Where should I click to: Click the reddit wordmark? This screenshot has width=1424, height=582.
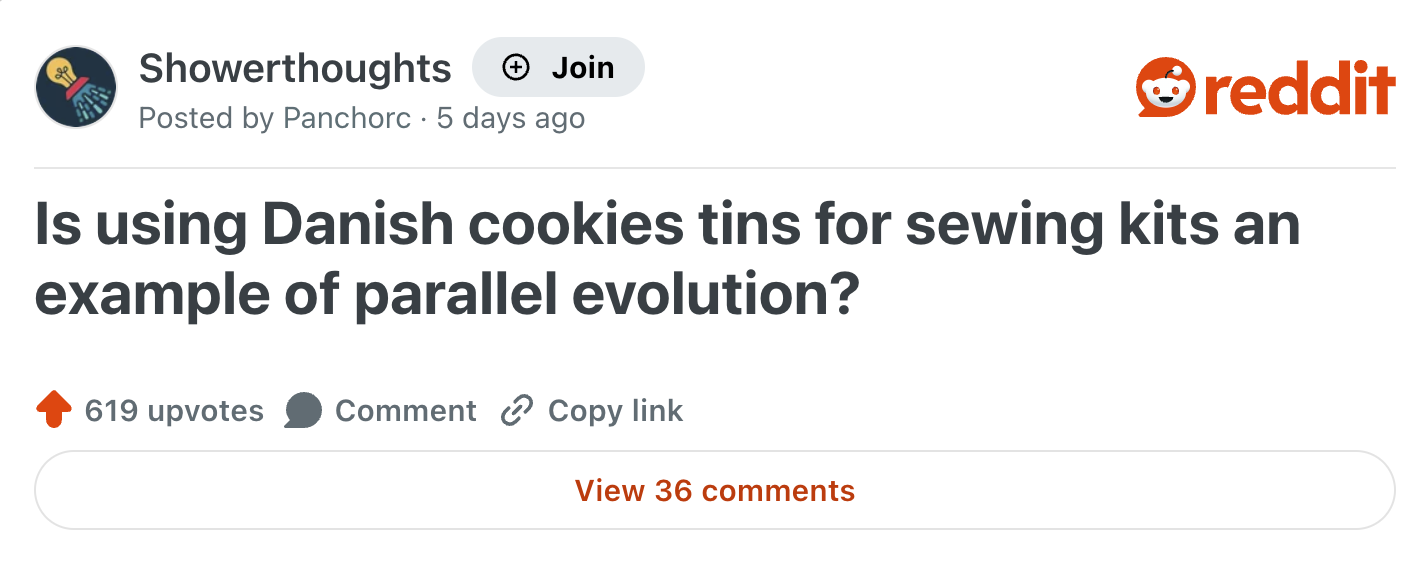(x=1300, y=87)
